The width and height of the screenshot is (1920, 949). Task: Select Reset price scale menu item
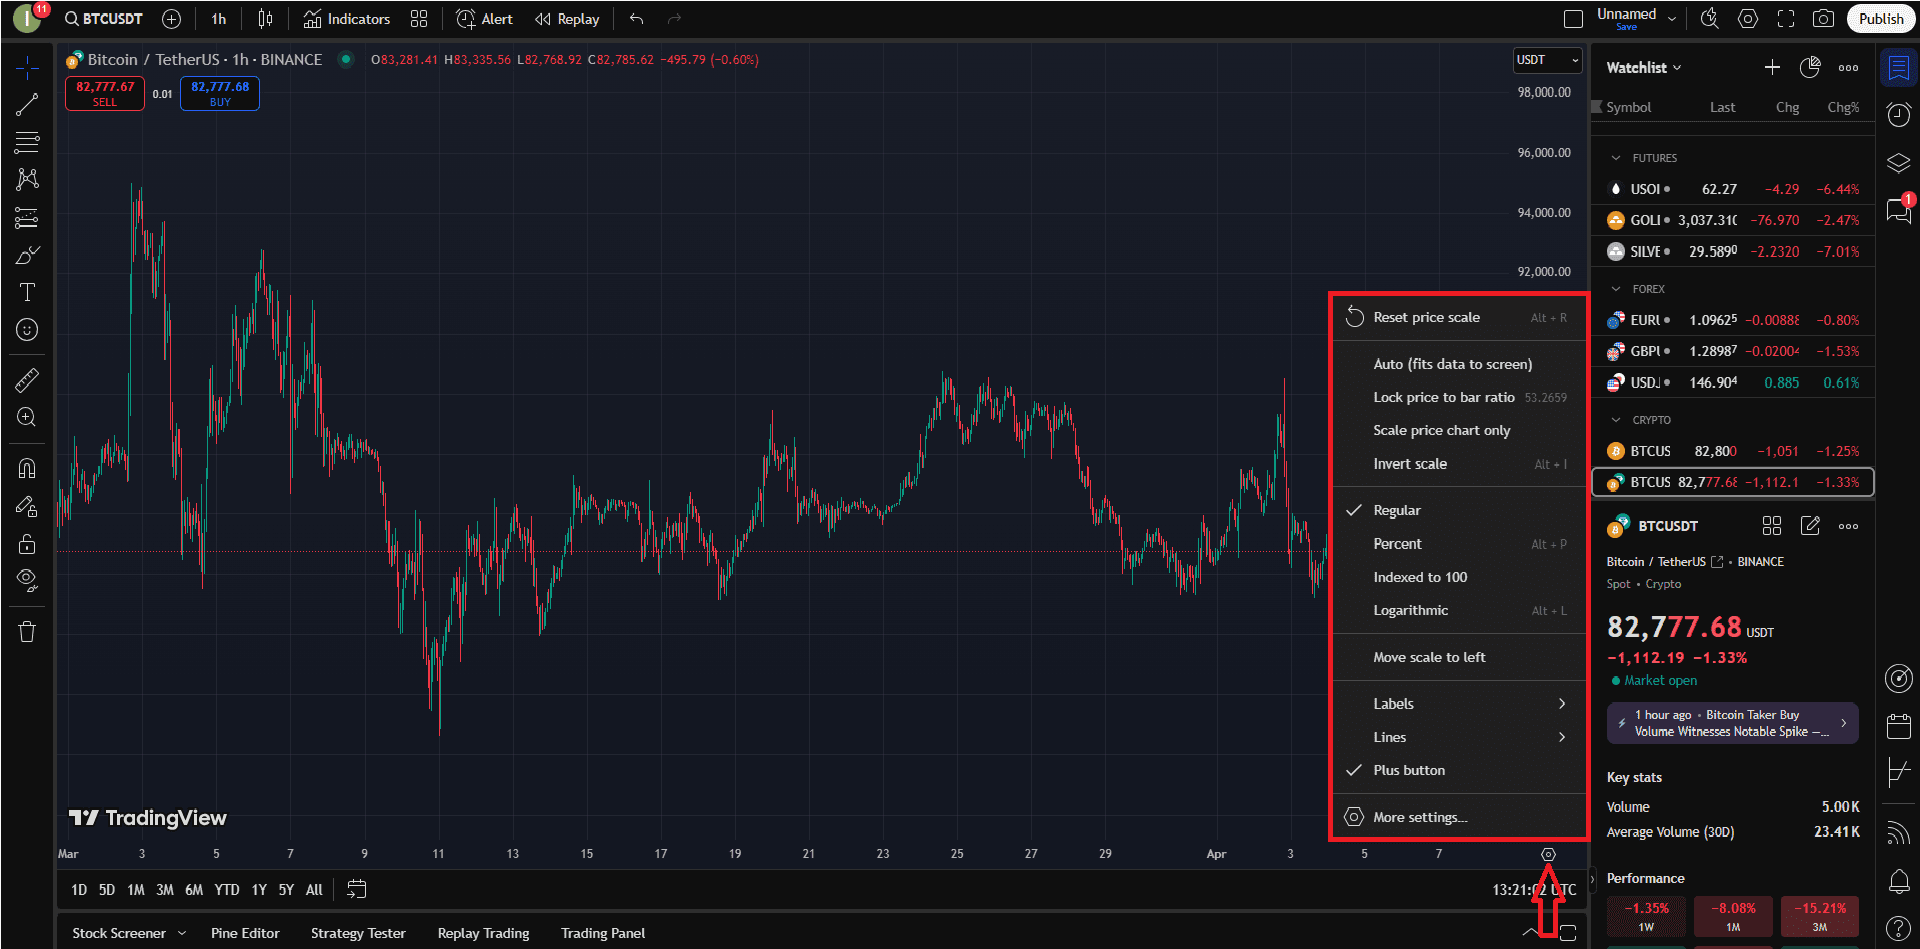coord(1459,317)
